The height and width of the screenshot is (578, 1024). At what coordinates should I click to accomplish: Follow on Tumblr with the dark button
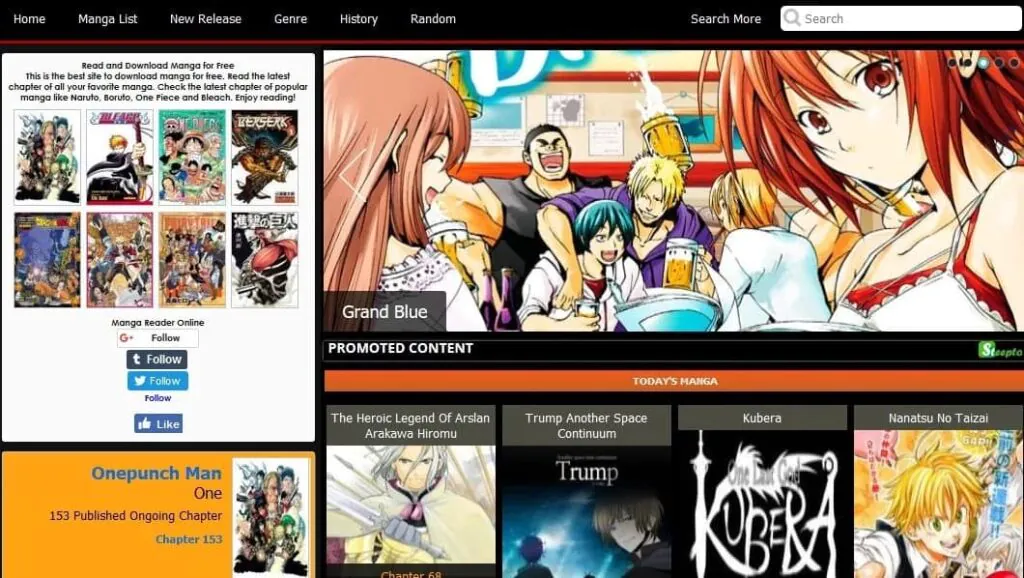[157, 359]
